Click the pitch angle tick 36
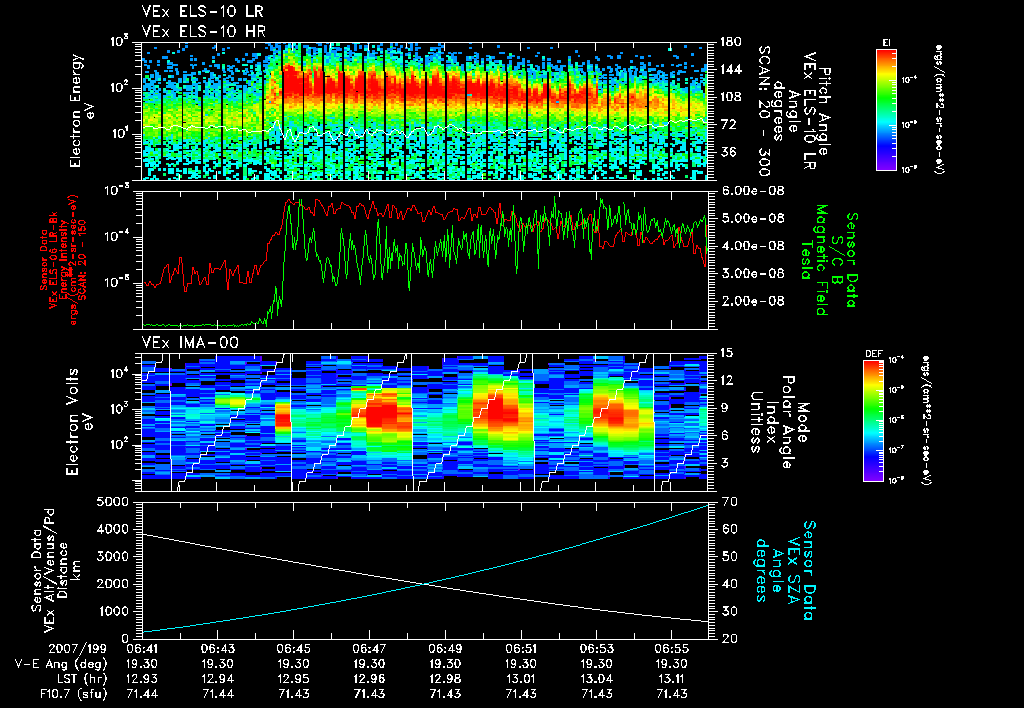The width and height of the screenshot is (1024, 708). click(x=727, y=152)
